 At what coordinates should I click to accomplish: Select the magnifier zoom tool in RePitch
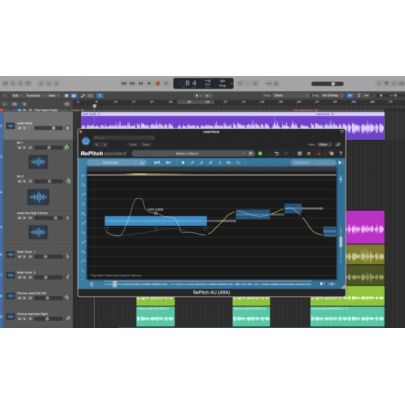[238, 162]
